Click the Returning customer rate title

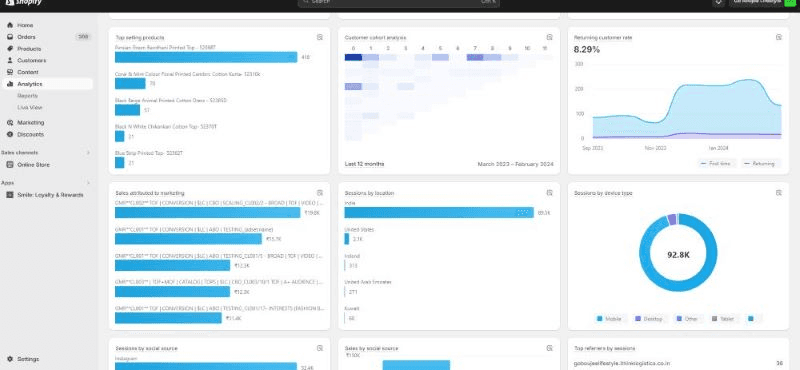pos(603,38)
